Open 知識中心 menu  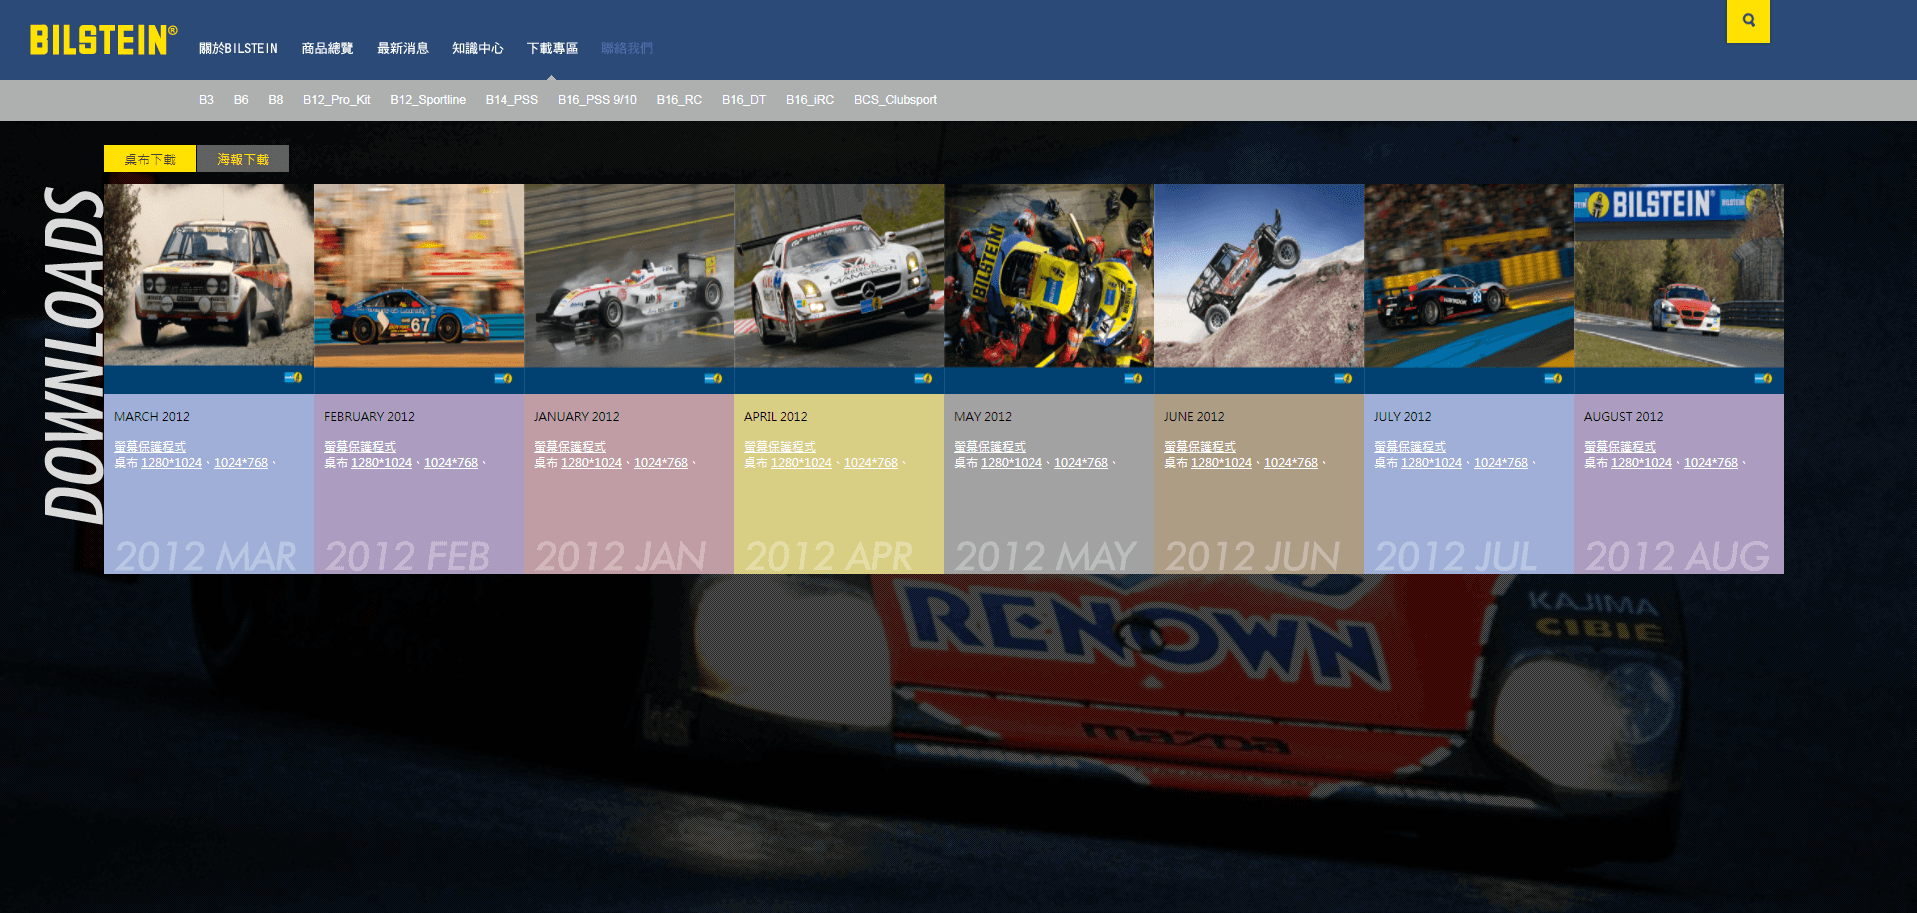click(478, 48)
